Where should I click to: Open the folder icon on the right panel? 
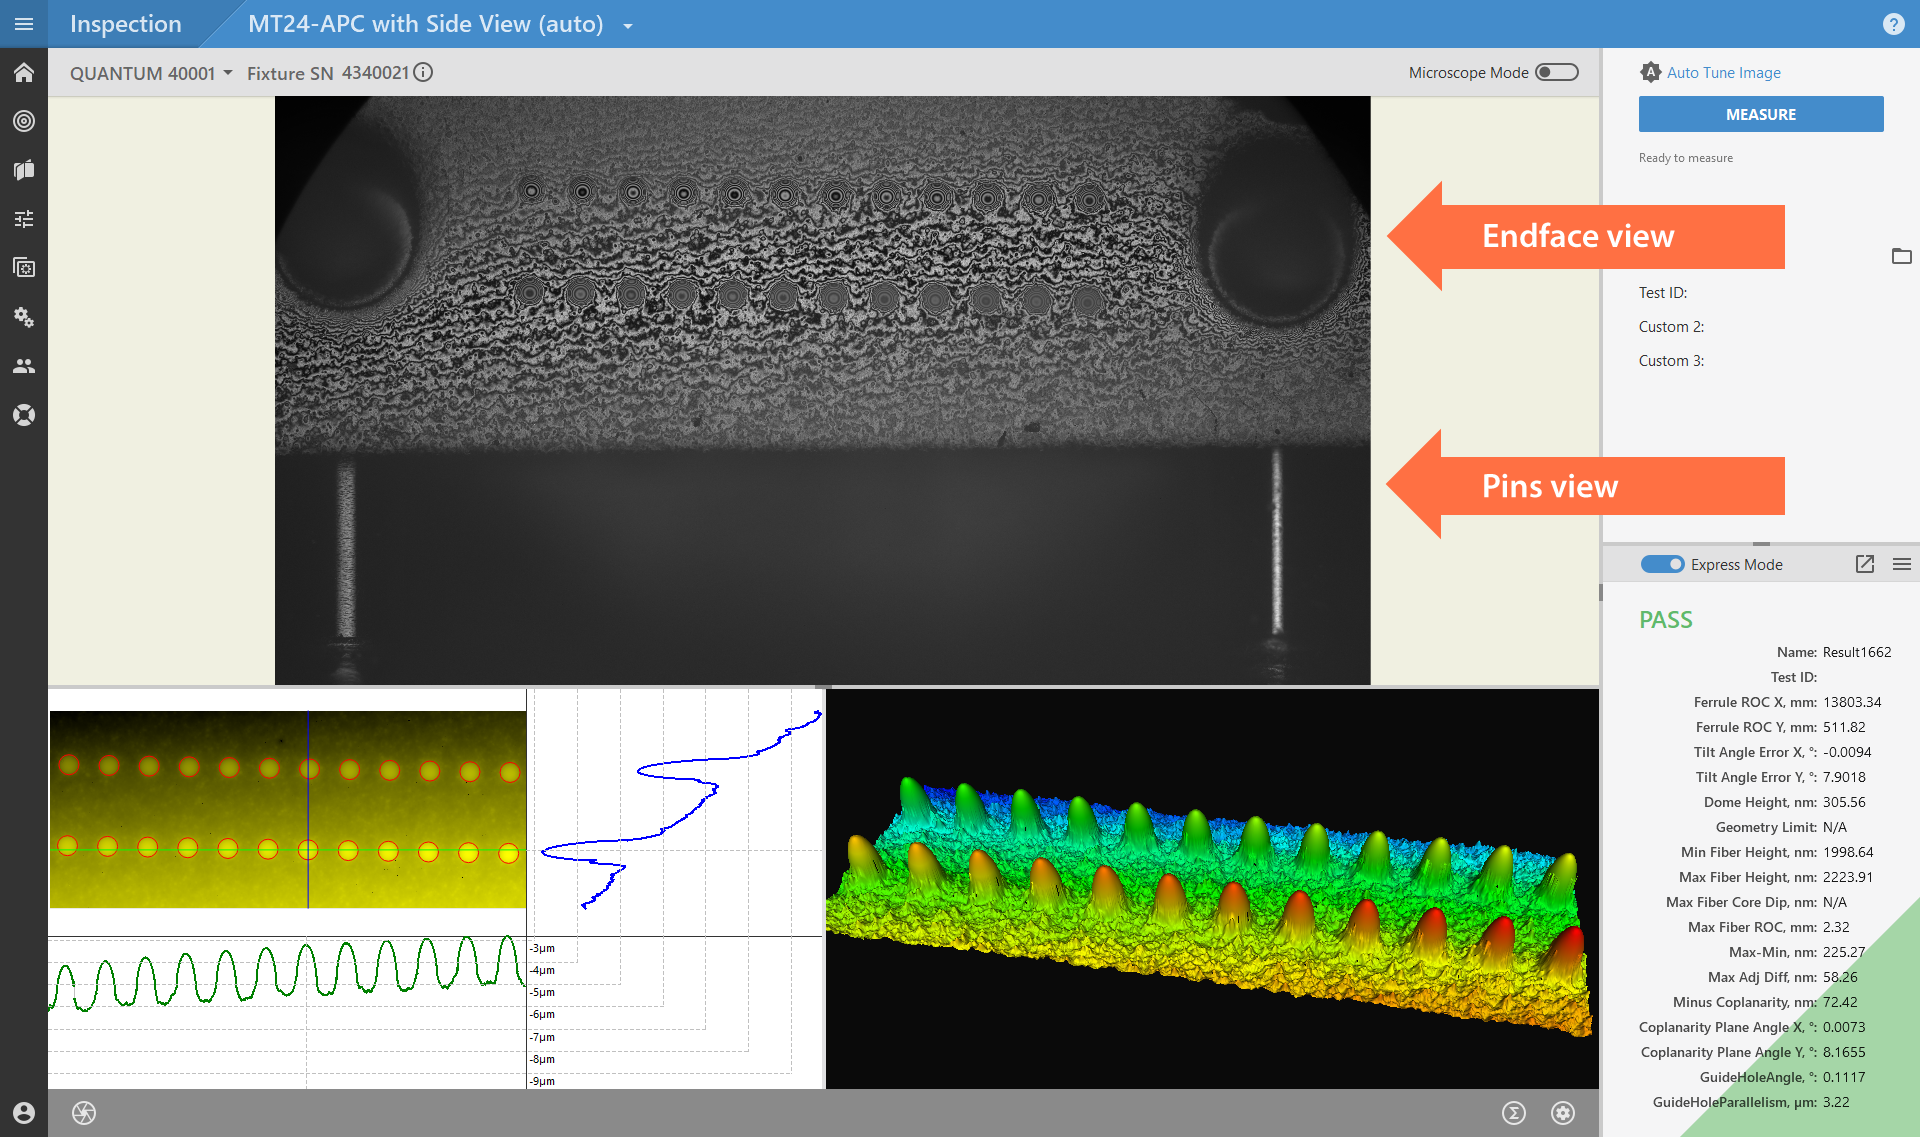[1902, 257]
